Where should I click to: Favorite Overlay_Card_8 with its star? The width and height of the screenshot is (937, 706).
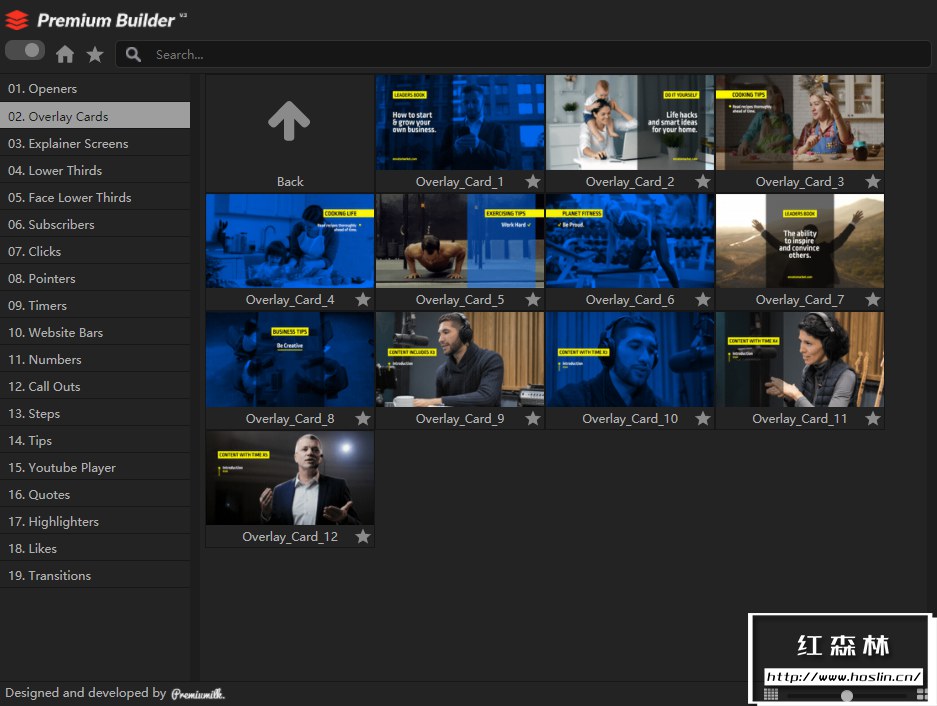(363, 418)
